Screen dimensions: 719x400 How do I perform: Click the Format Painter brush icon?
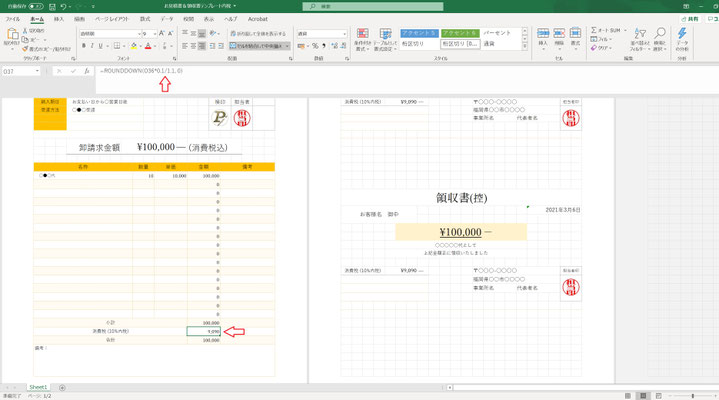point(25,49)
